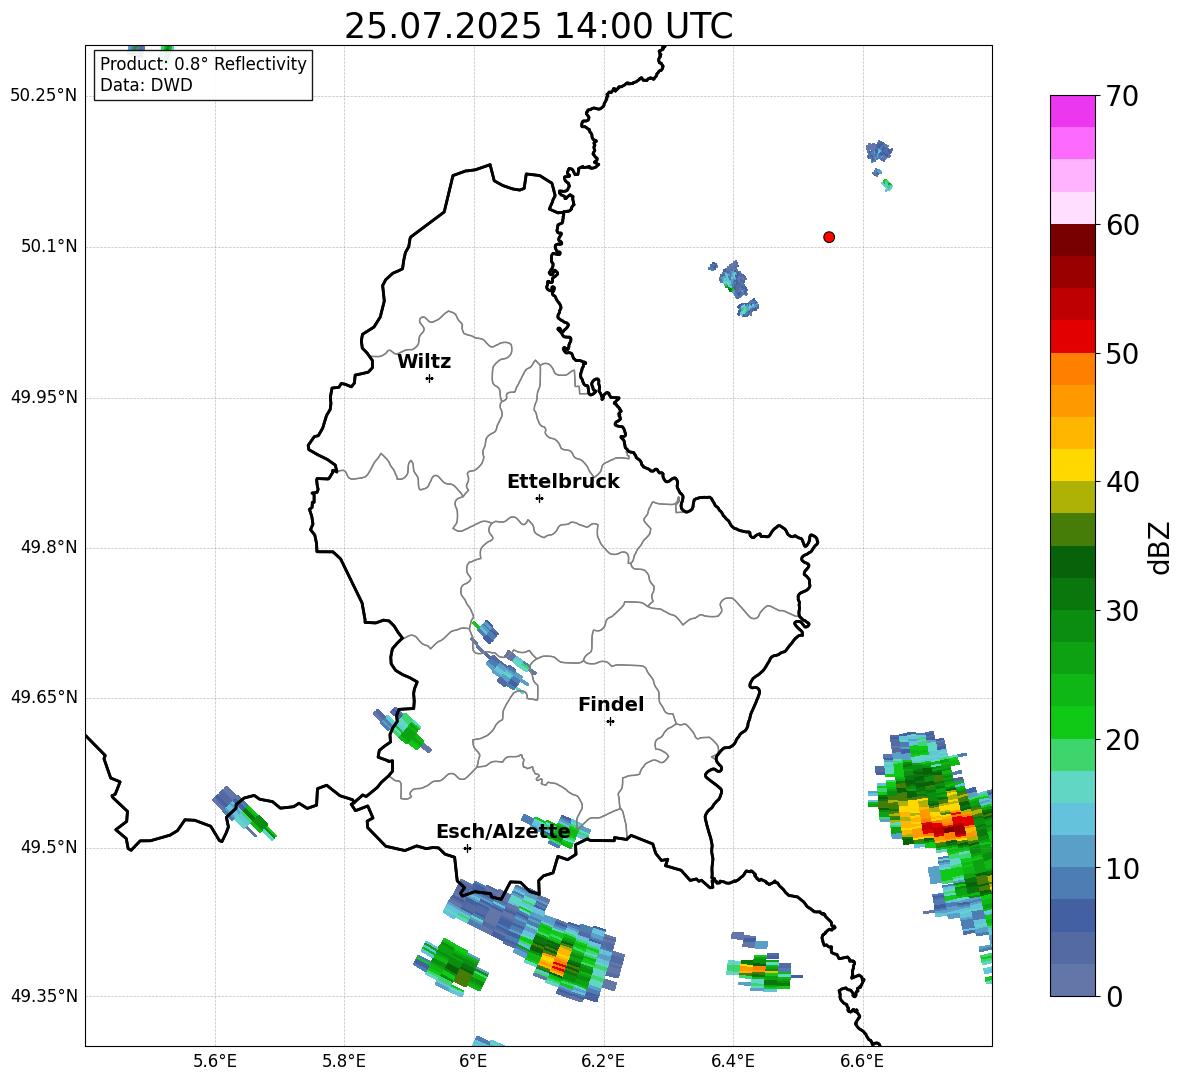Screen dimensions: 1184x1081
Task: Select the Esch/Alzette city label
Action: tap(503, 832)
